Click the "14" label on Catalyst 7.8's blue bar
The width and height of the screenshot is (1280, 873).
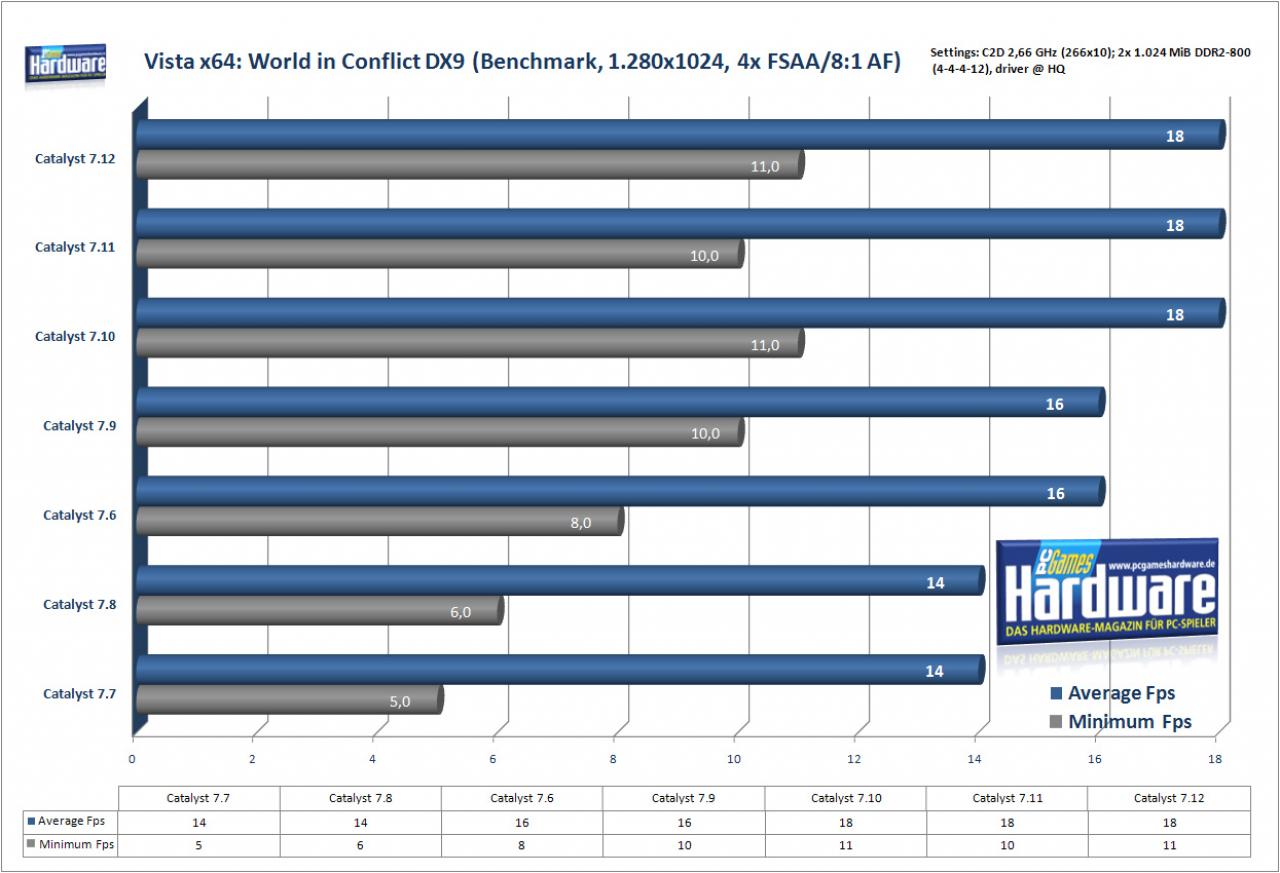click(934, 582)
